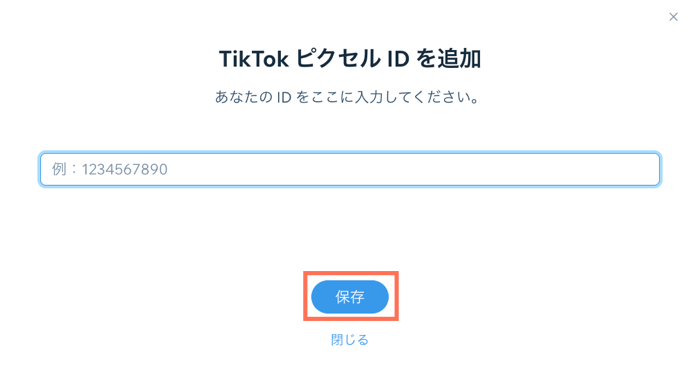Click the TikTok pixel ID input field
The width and height of the screenshot is (700, 378).
350,169
